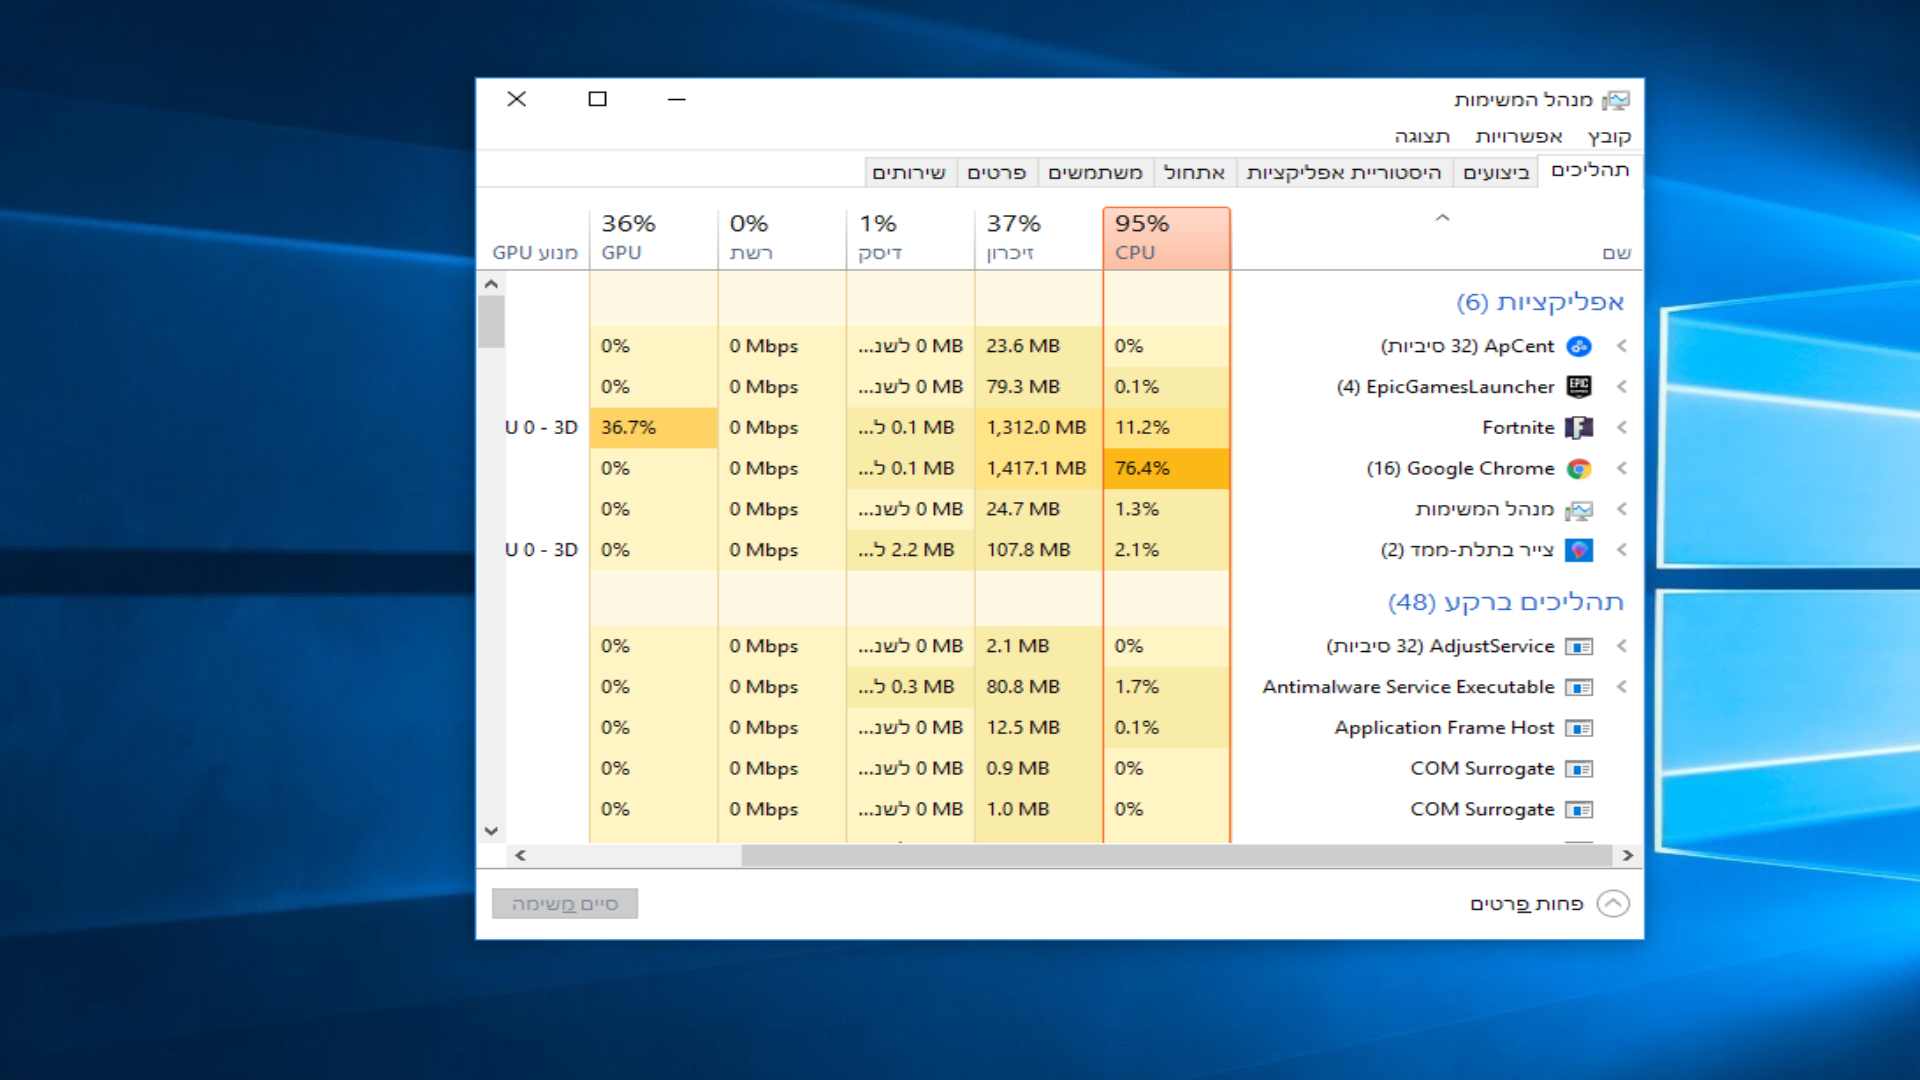
Task: Switch to the ביצועים (Performance) tab
Action: pyautogui.click(x=1496, y=172)
